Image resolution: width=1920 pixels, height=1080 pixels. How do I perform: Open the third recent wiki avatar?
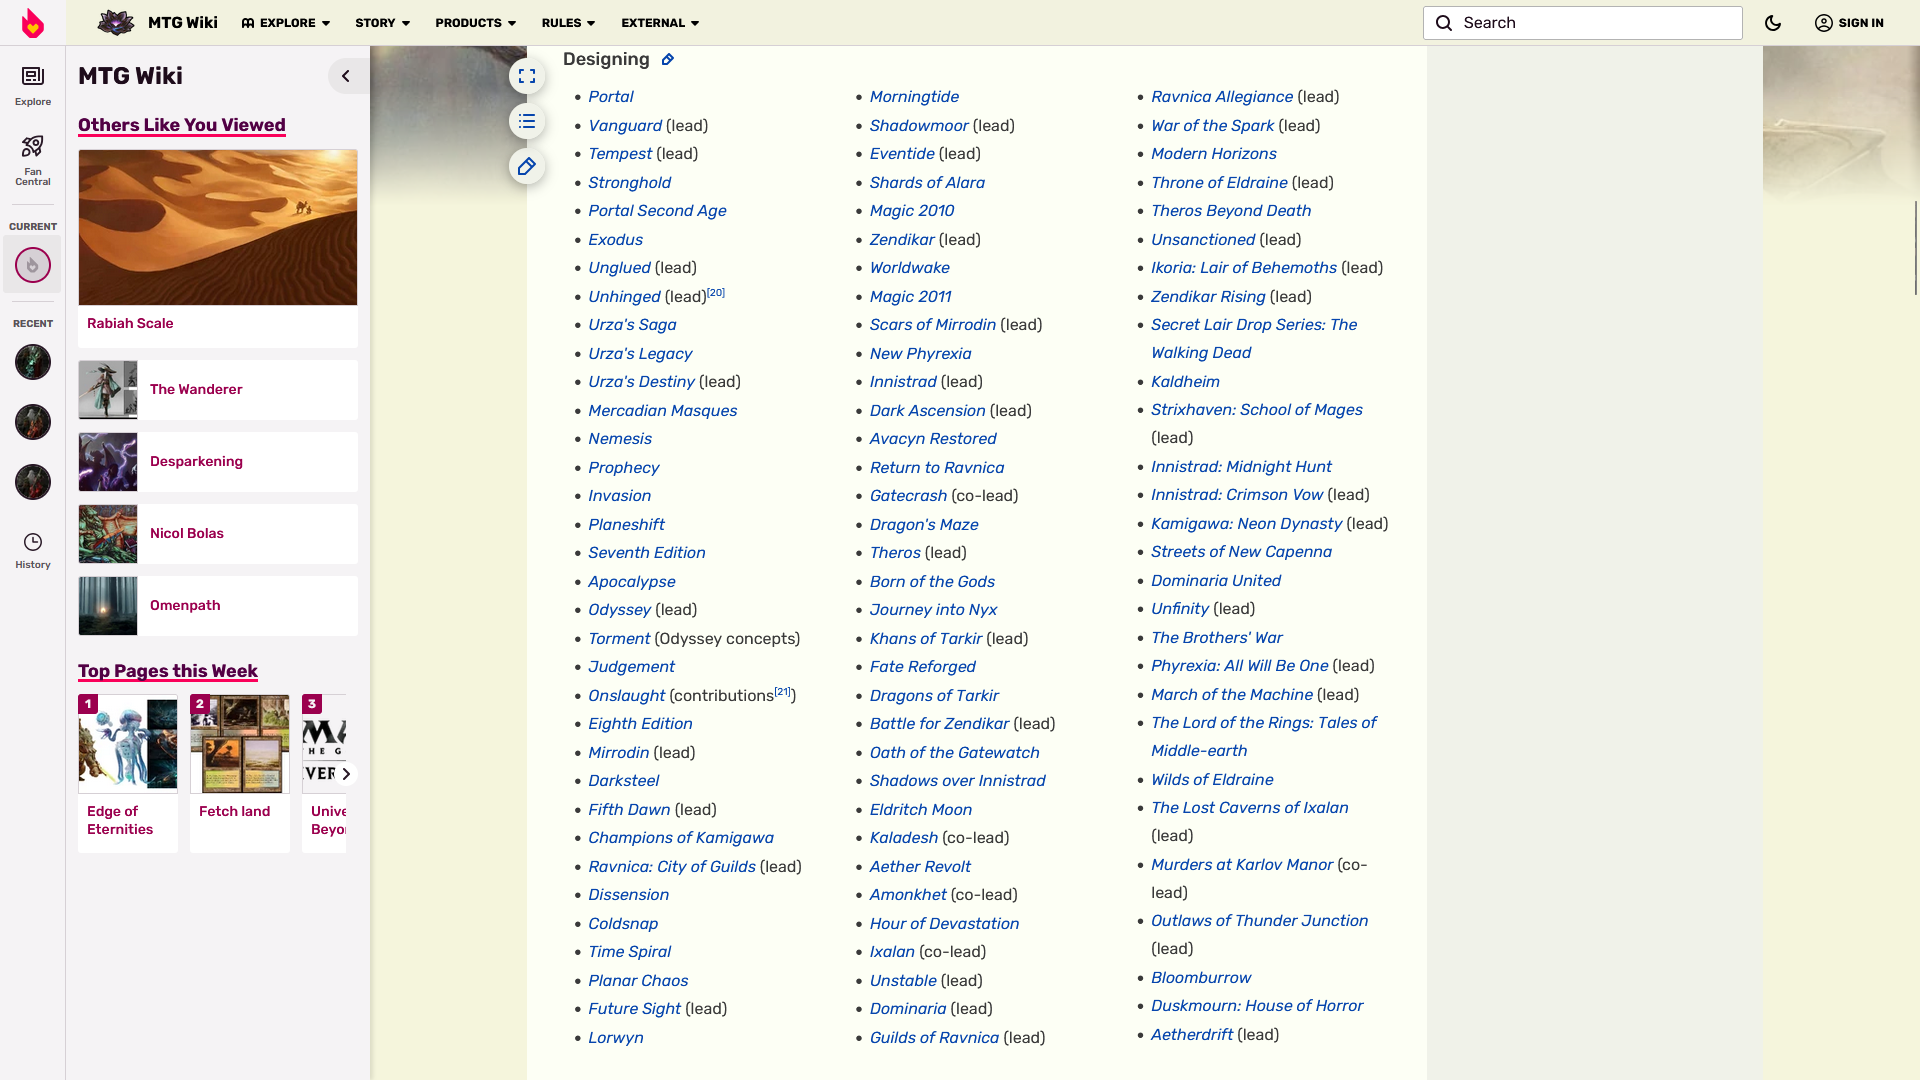click(33, 482)
